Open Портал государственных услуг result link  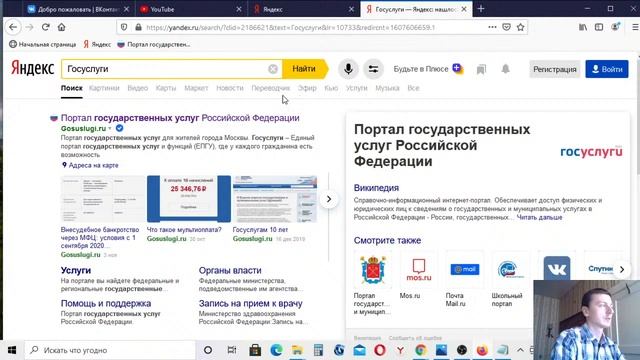click(x=180, y=118)
